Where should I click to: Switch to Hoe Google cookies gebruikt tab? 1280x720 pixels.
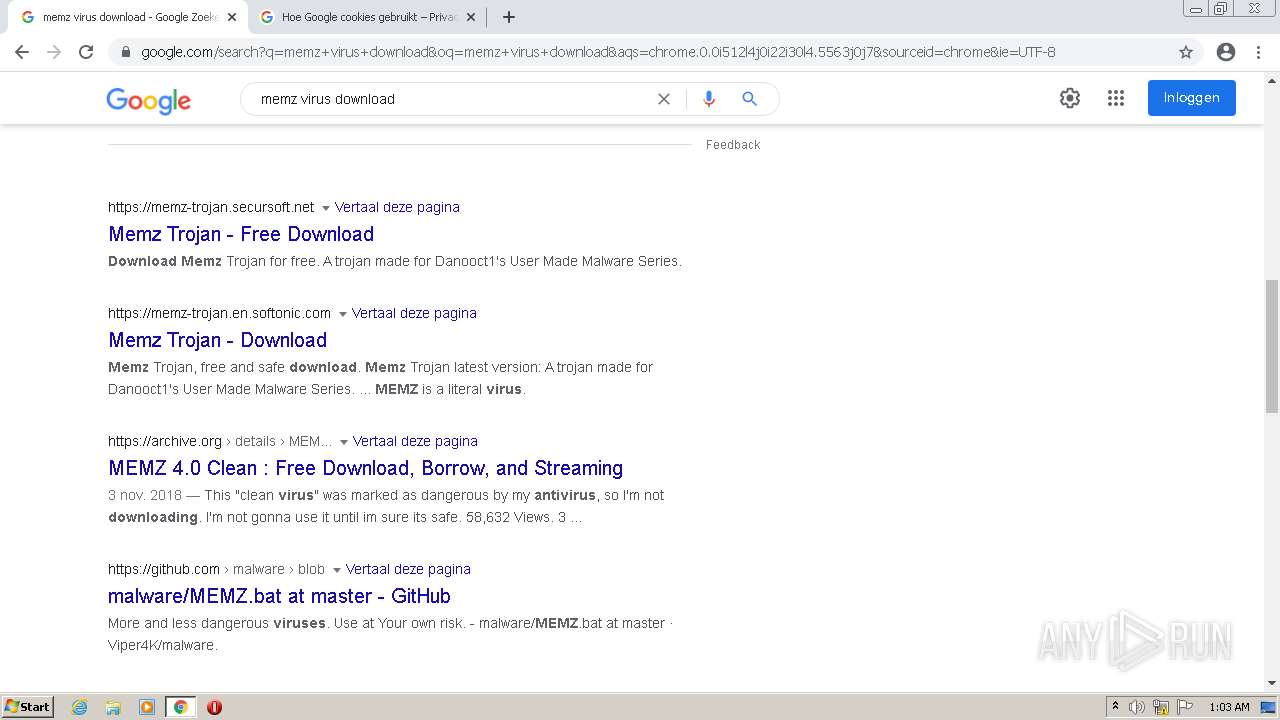[x=368, y=17]
